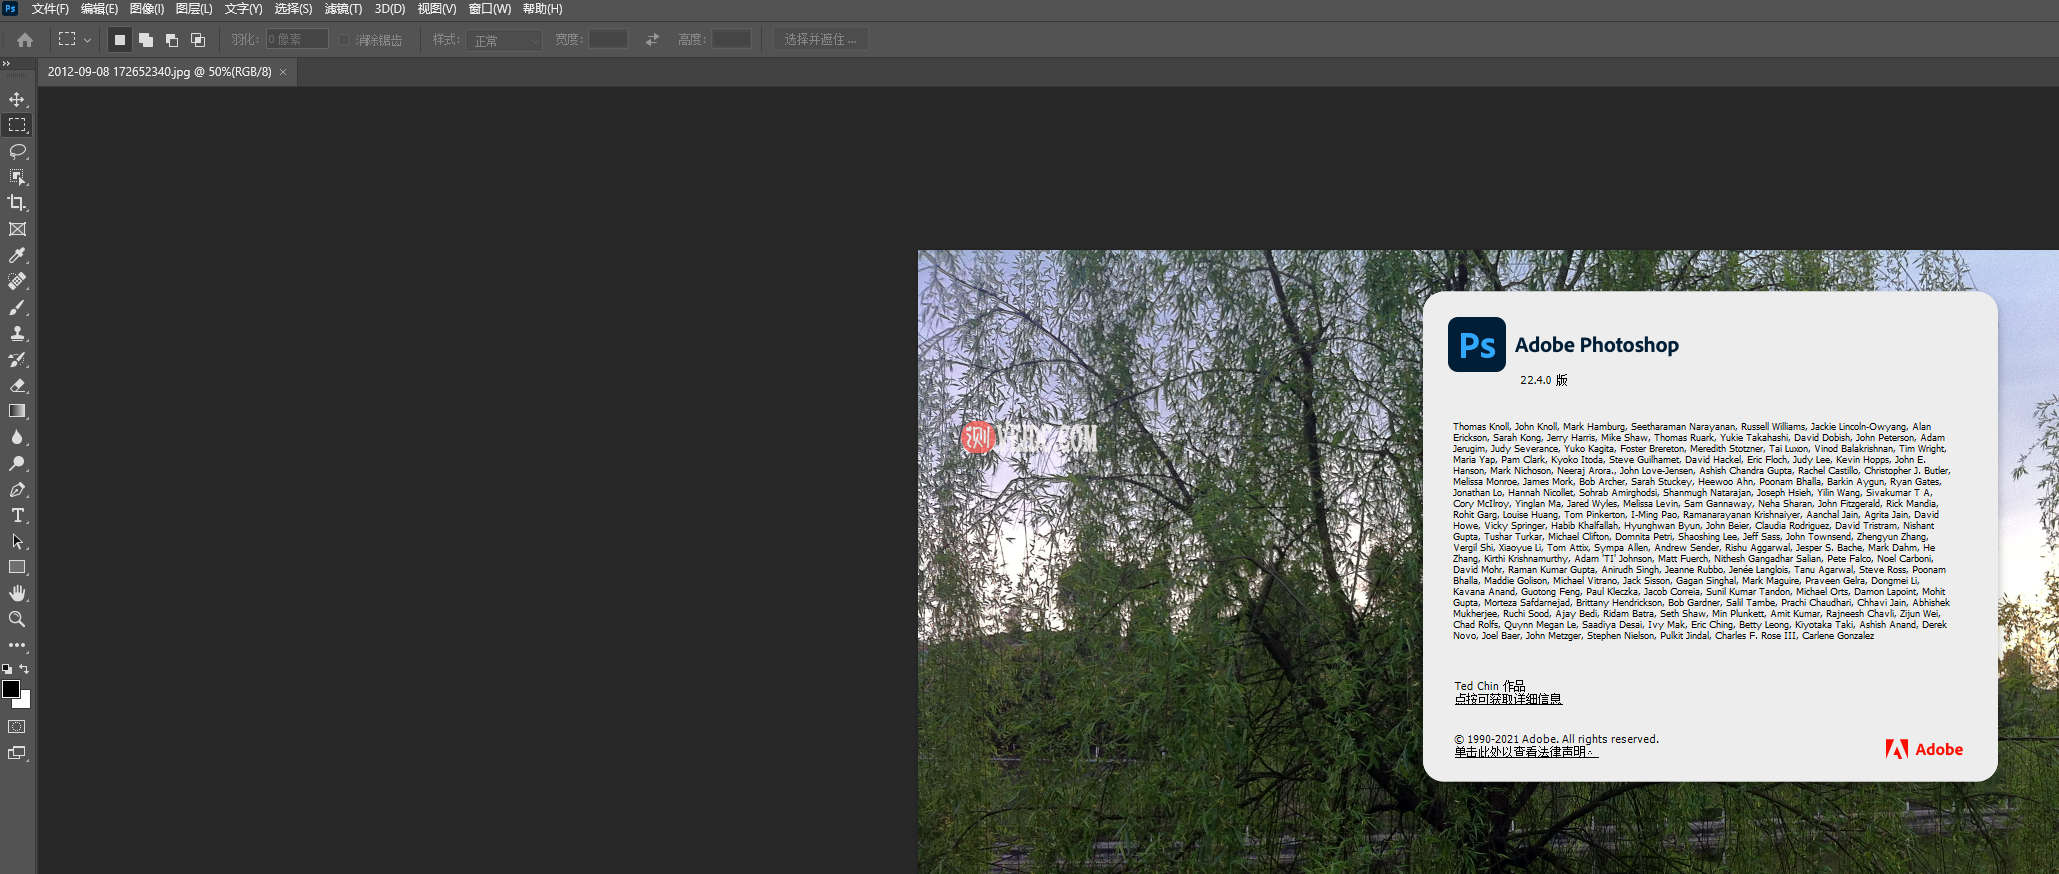Select the Pen tool
The width and height of the screenshot is (2059, 874).
pyautogui.click(x=17, y=489)
